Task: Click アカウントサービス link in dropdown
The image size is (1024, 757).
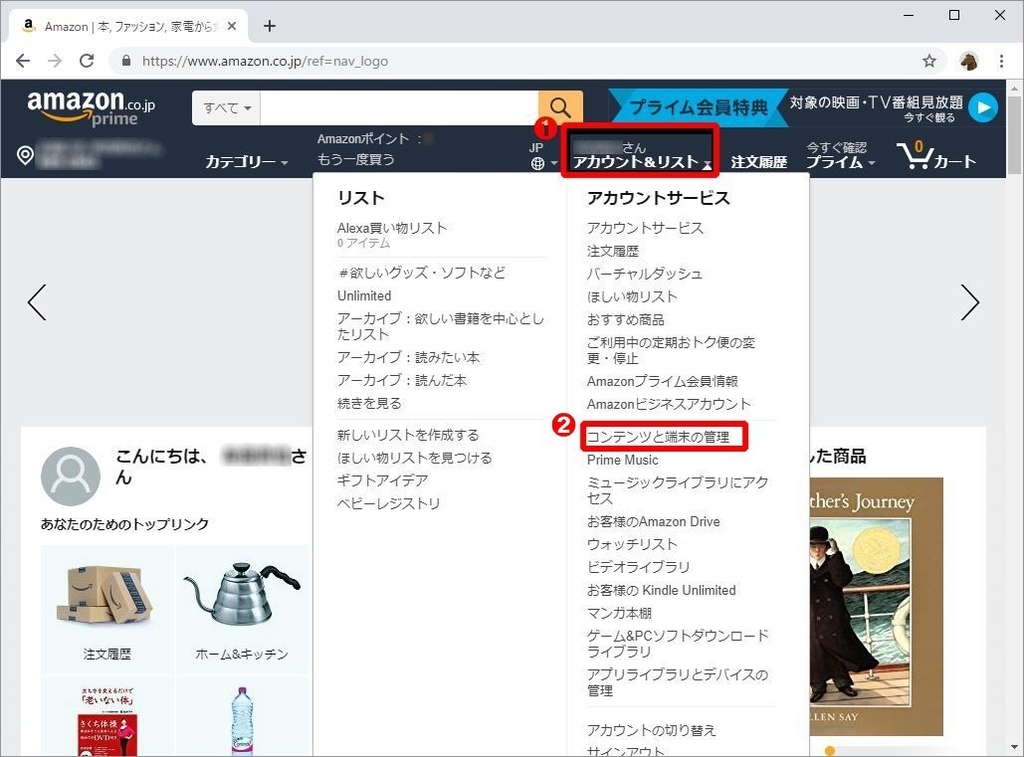Action: (645, 228)
